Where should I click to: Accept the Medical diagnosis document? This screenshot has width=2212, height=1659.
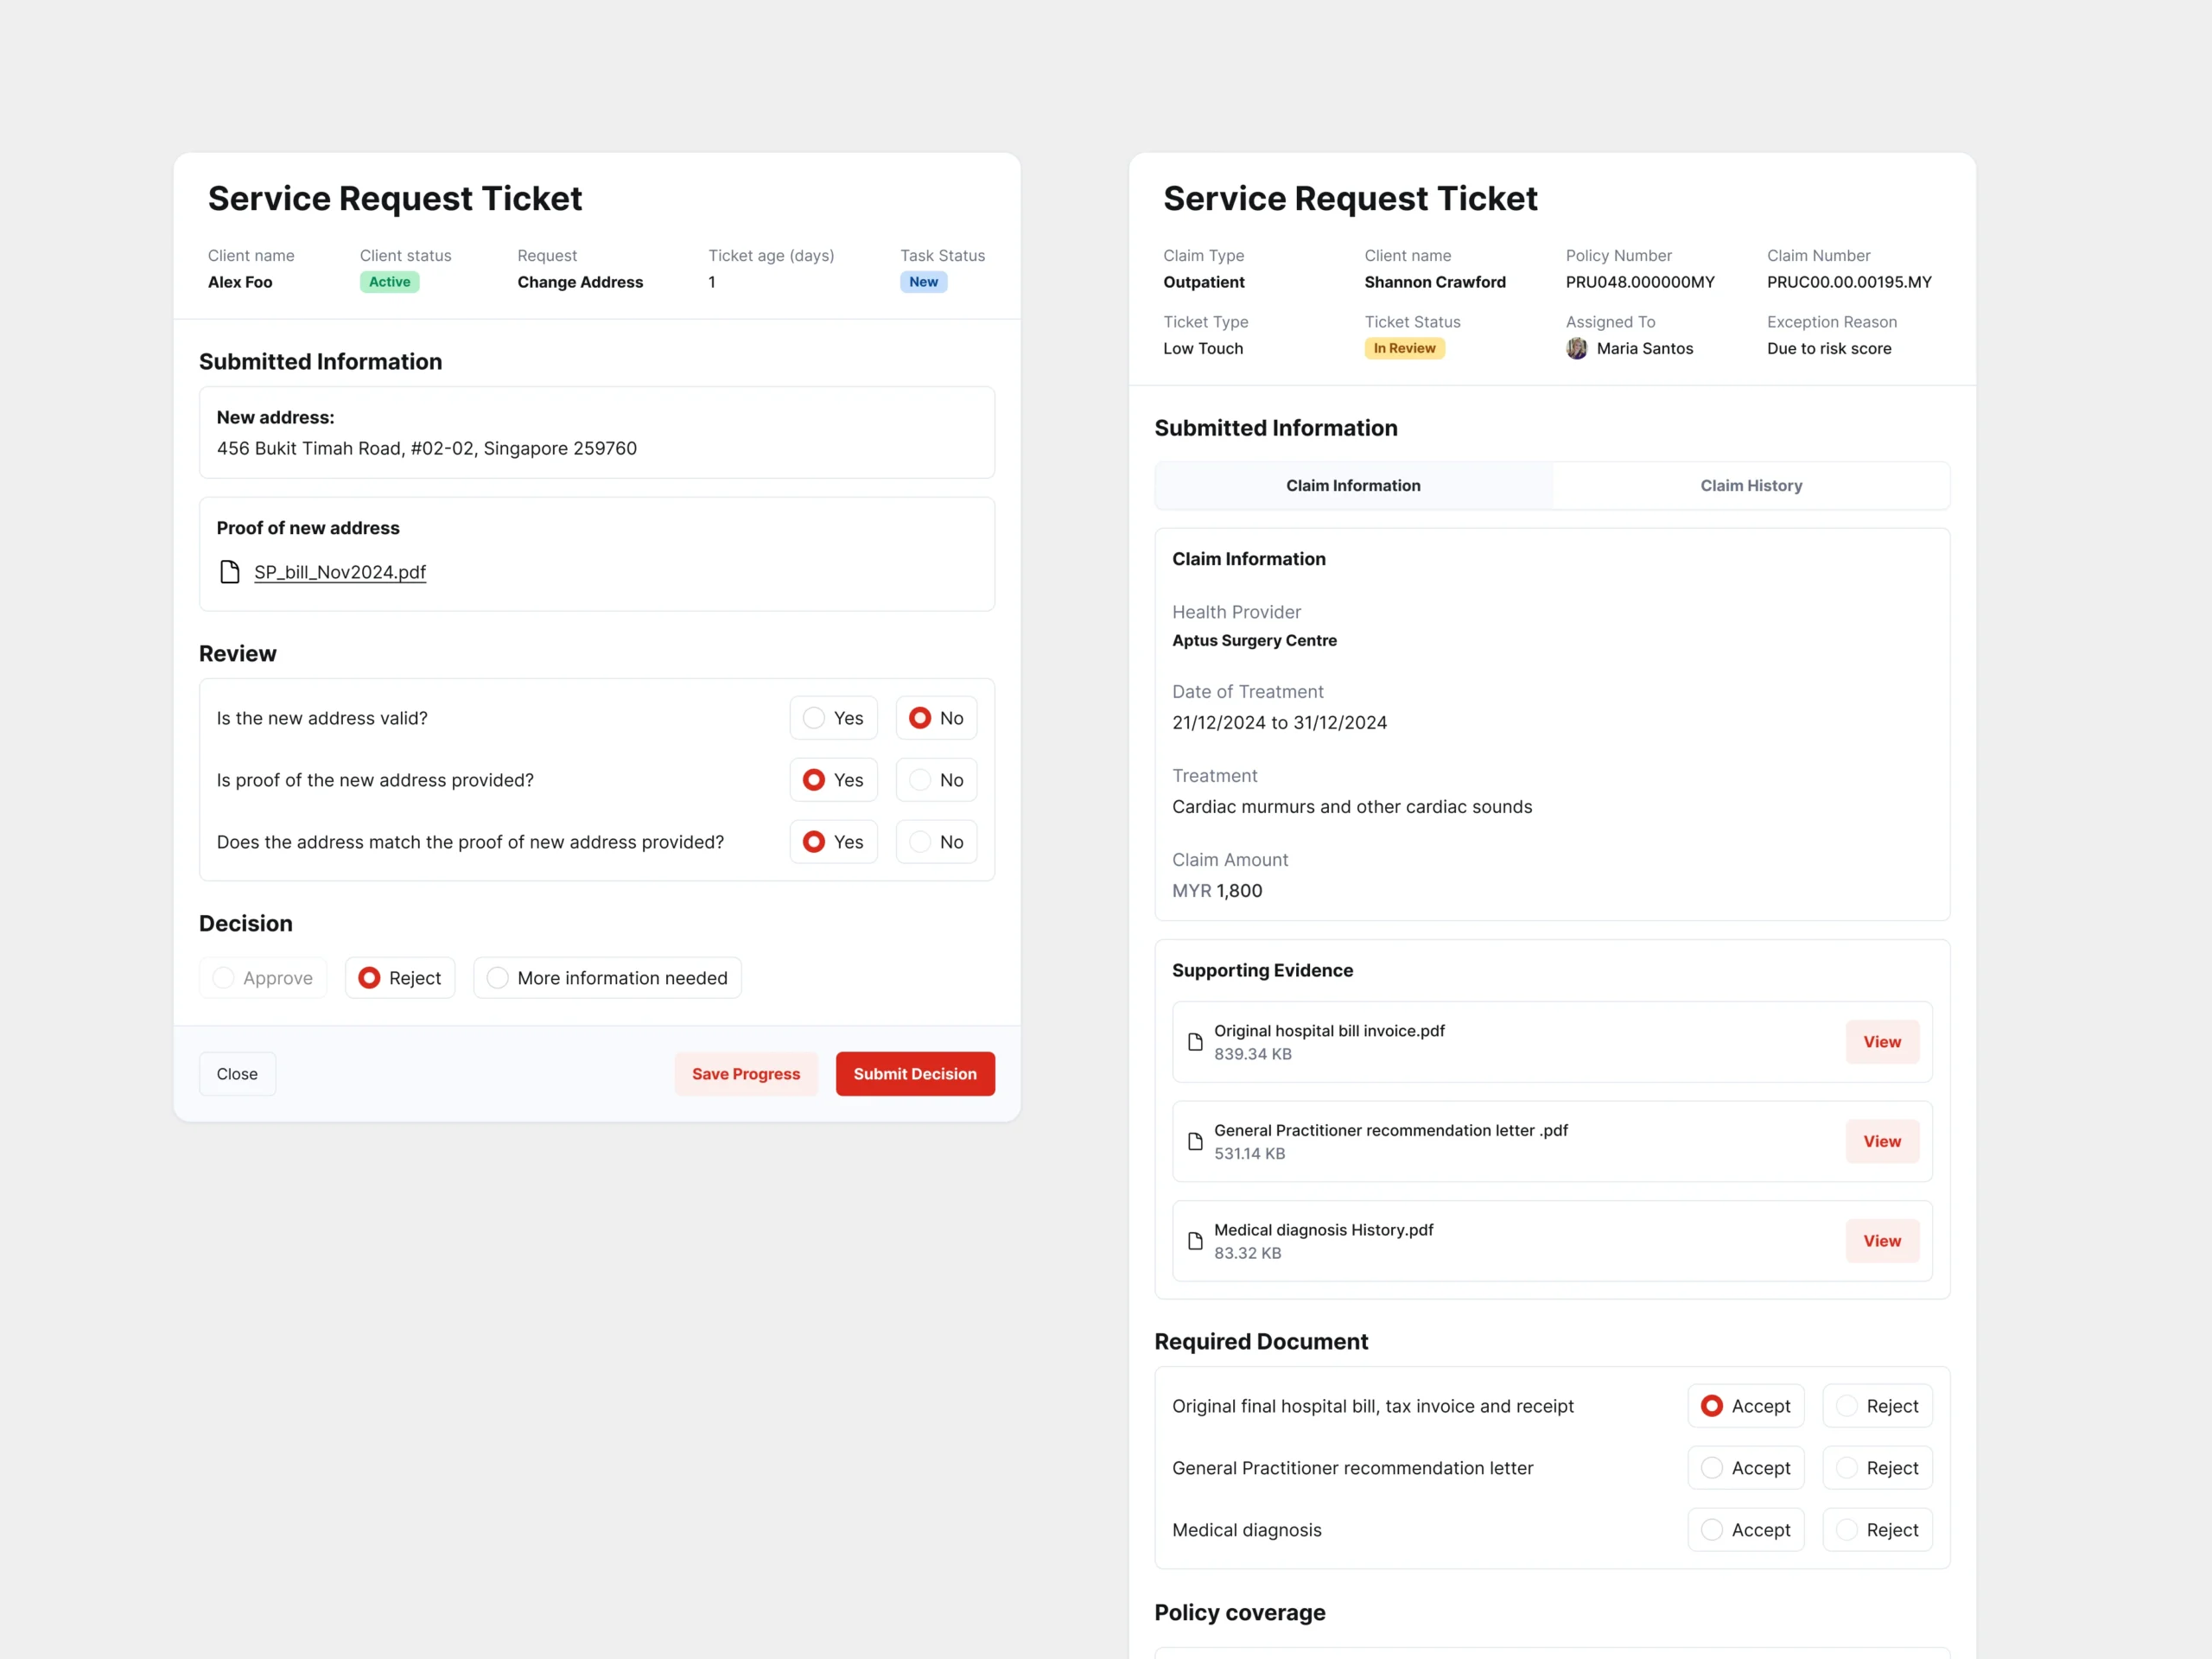point(1745,1530)
